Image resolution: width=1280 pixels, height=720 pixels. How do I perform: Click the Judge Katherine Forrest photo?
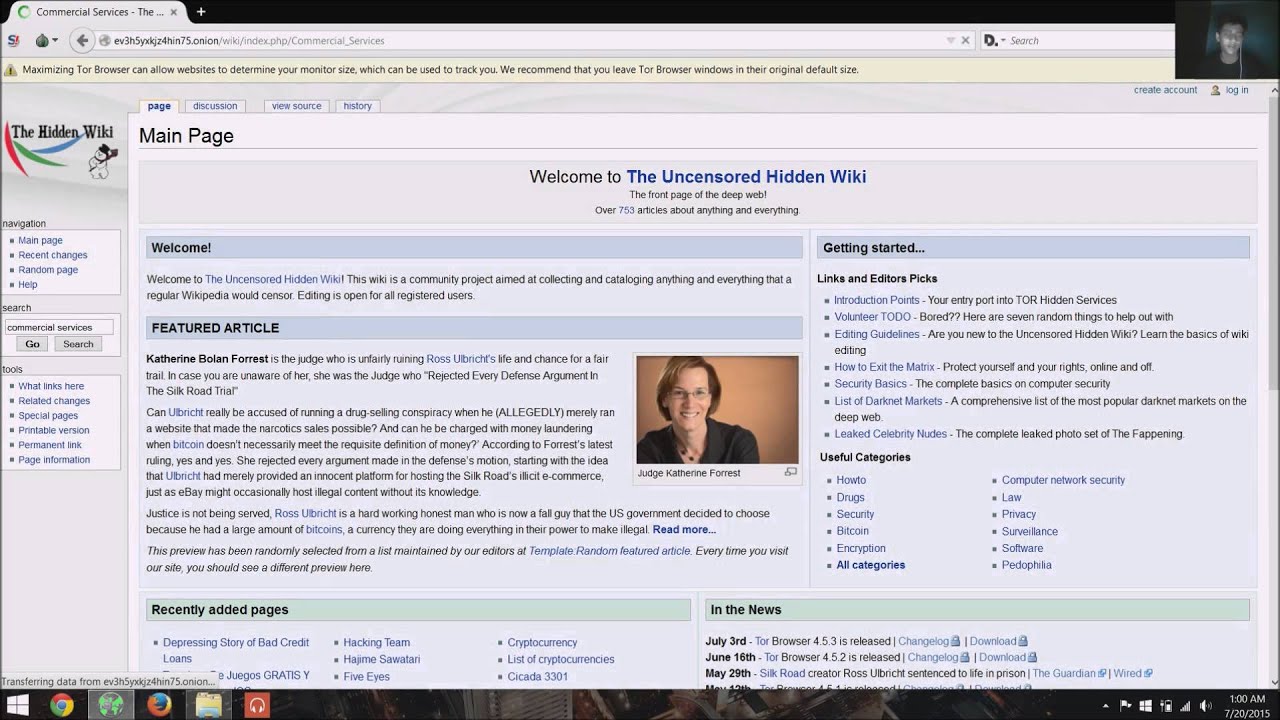717,409
